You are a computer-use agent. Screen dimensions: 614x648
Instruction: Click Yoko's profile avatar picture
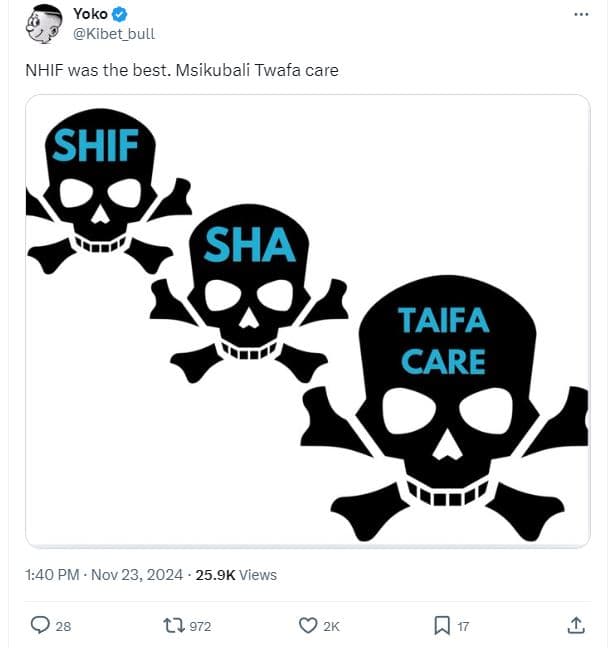[44, 23]
